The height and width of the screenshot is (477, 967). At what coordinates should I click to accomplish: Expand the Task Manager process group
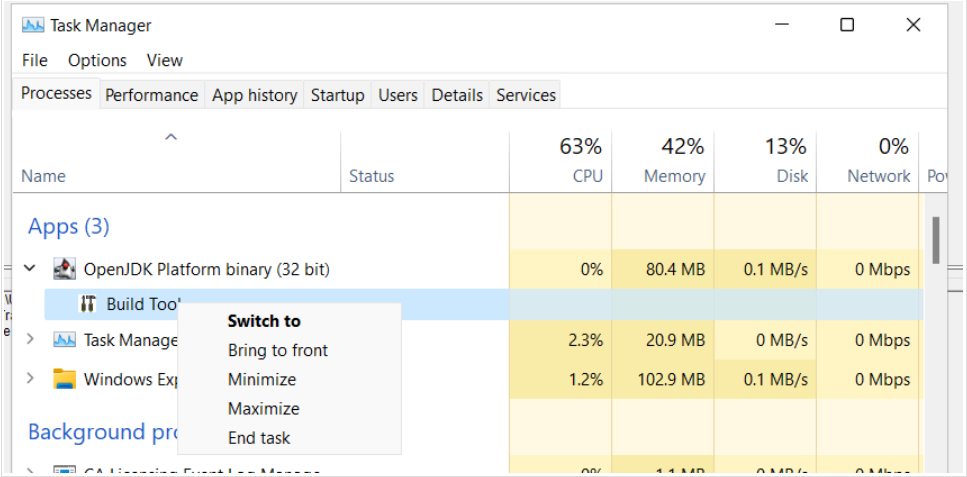pyautogui.click(x=30, y=340)
